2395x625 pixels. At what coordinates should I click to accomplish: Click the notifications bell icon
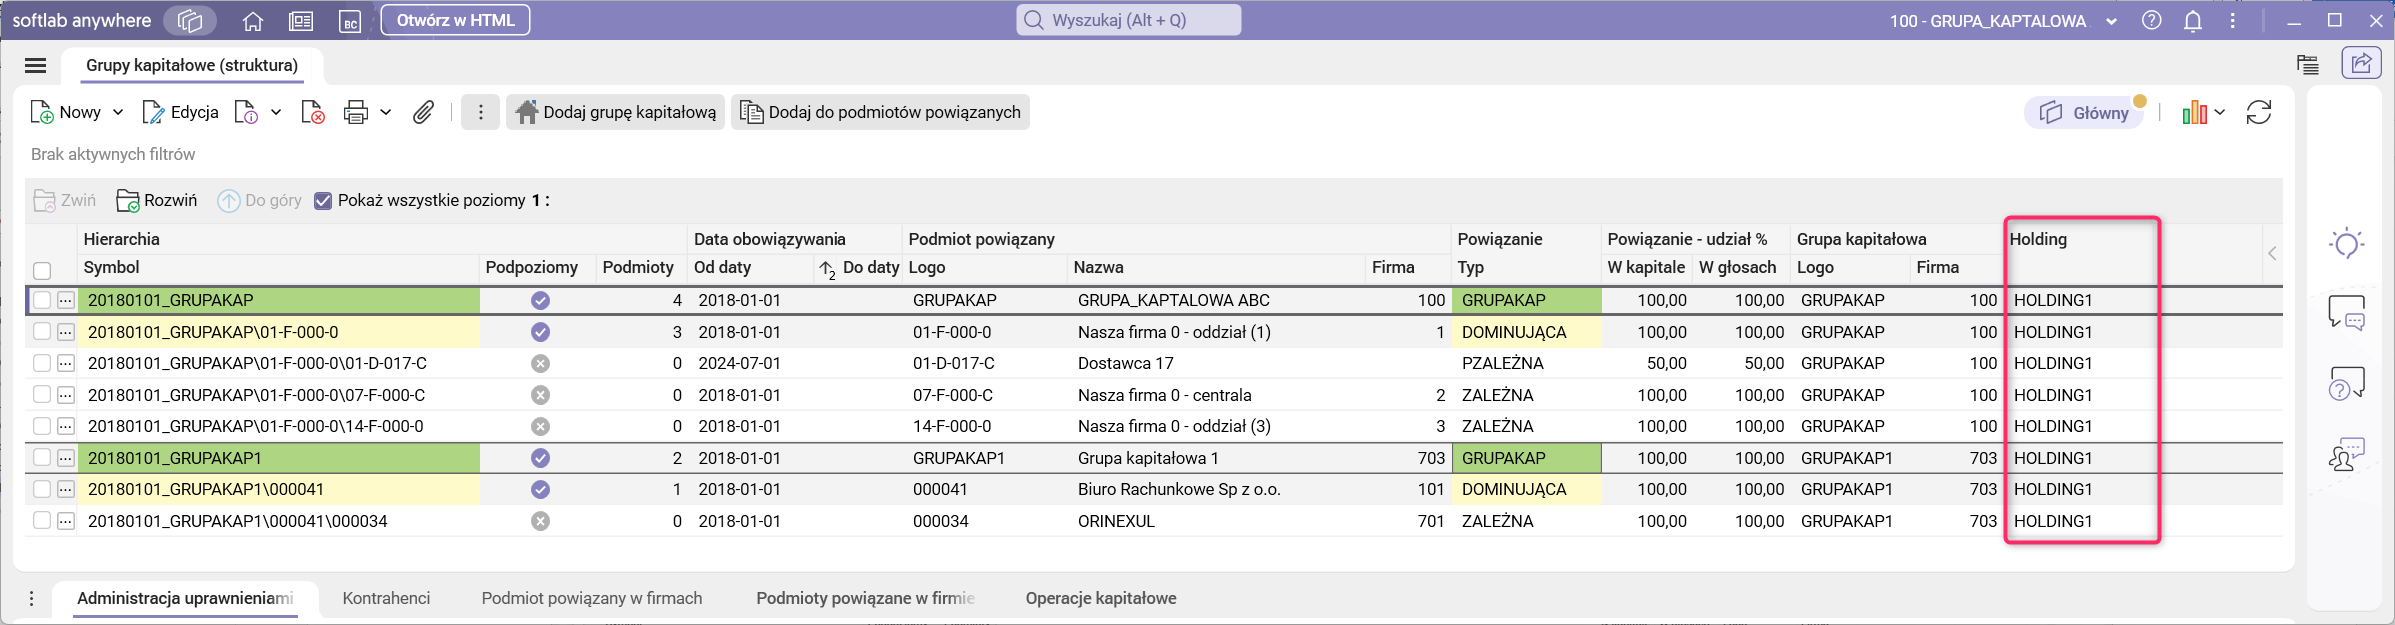[x=2193, y=21]
